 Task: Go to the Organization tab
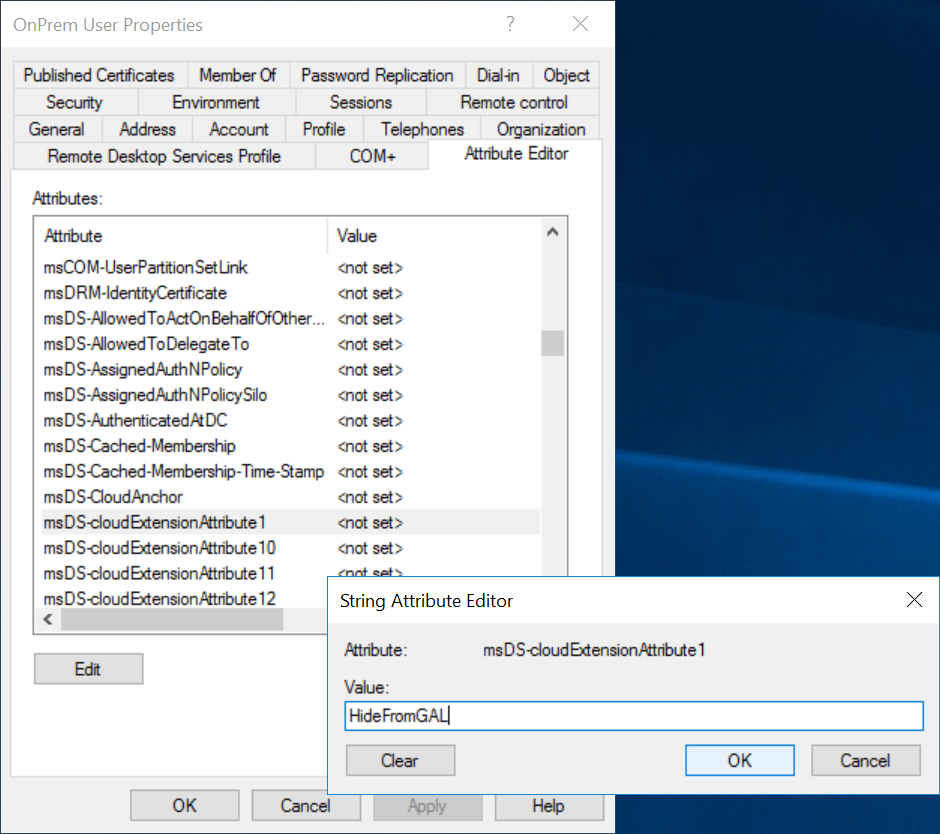(x=540, y=129)
